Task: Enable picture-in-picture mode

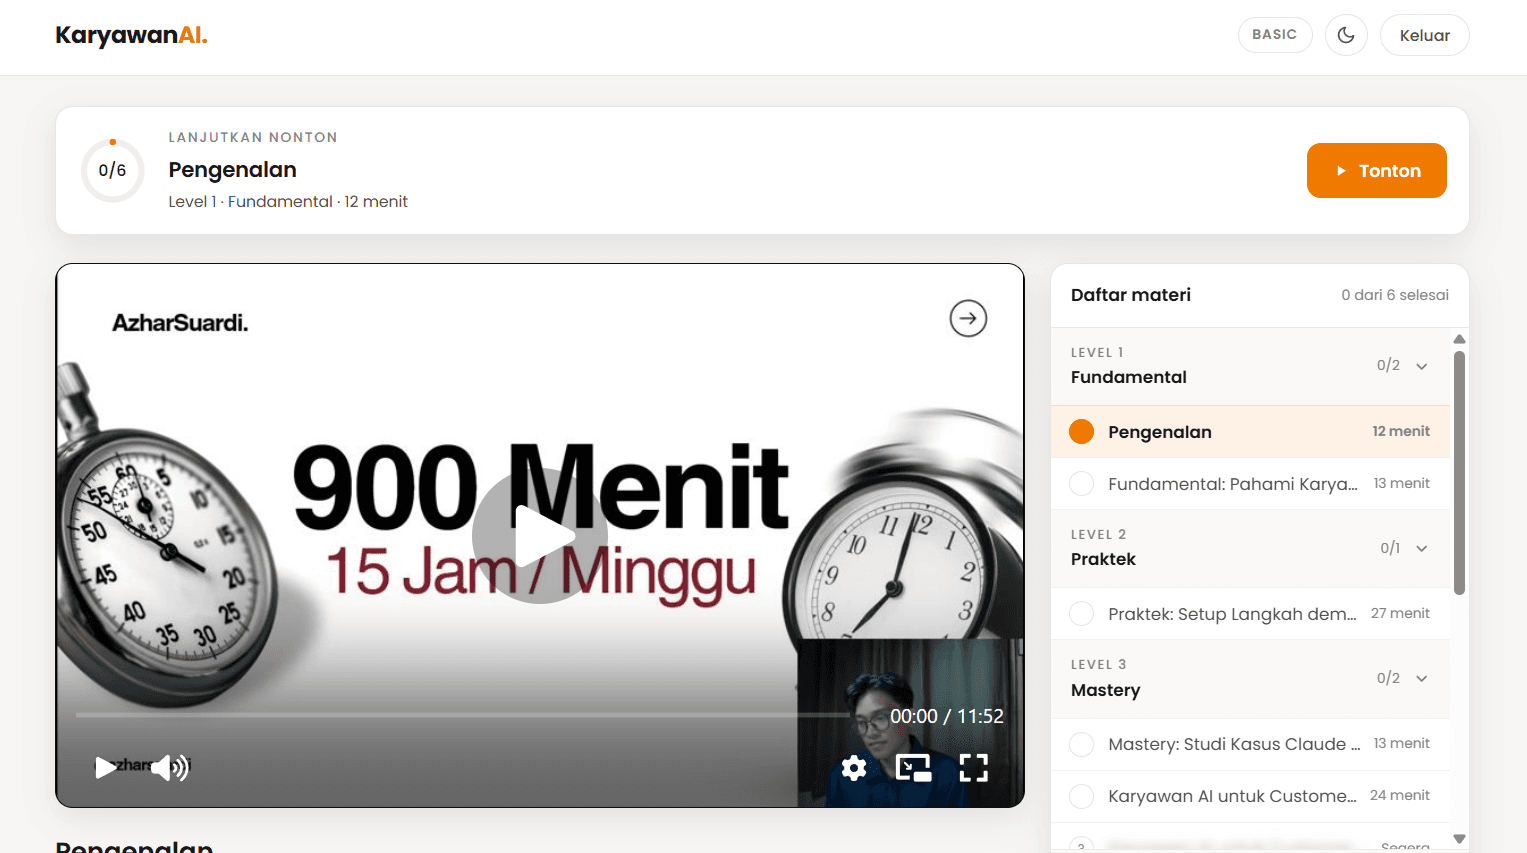Action: point(914,768)
